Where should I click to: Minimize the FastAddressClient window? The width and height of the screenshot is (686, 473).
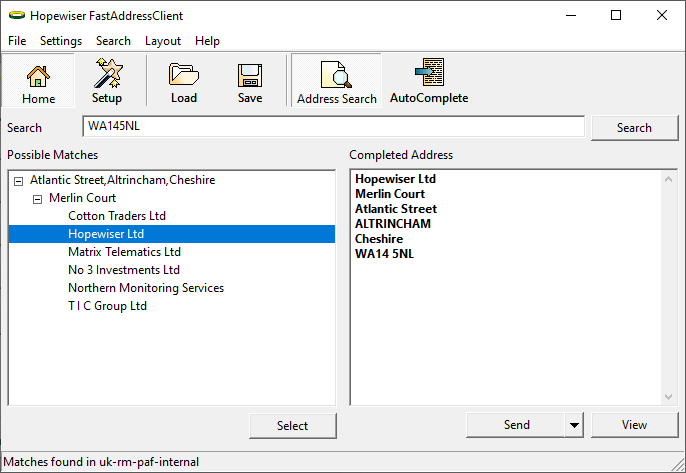(x=571, y=15)
